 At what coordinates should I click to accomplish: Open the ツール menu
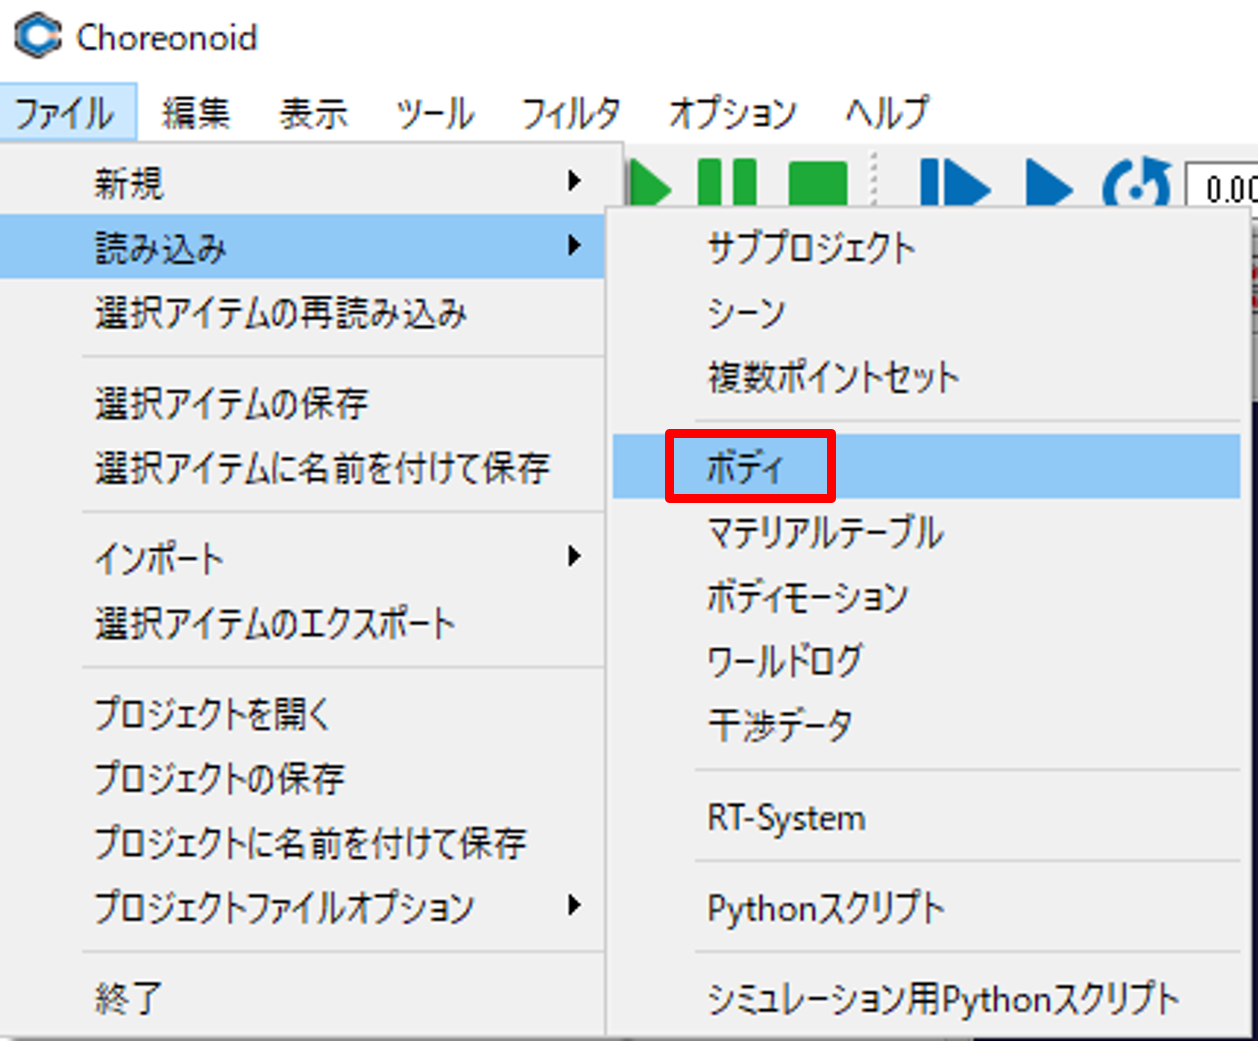[435, 113]
